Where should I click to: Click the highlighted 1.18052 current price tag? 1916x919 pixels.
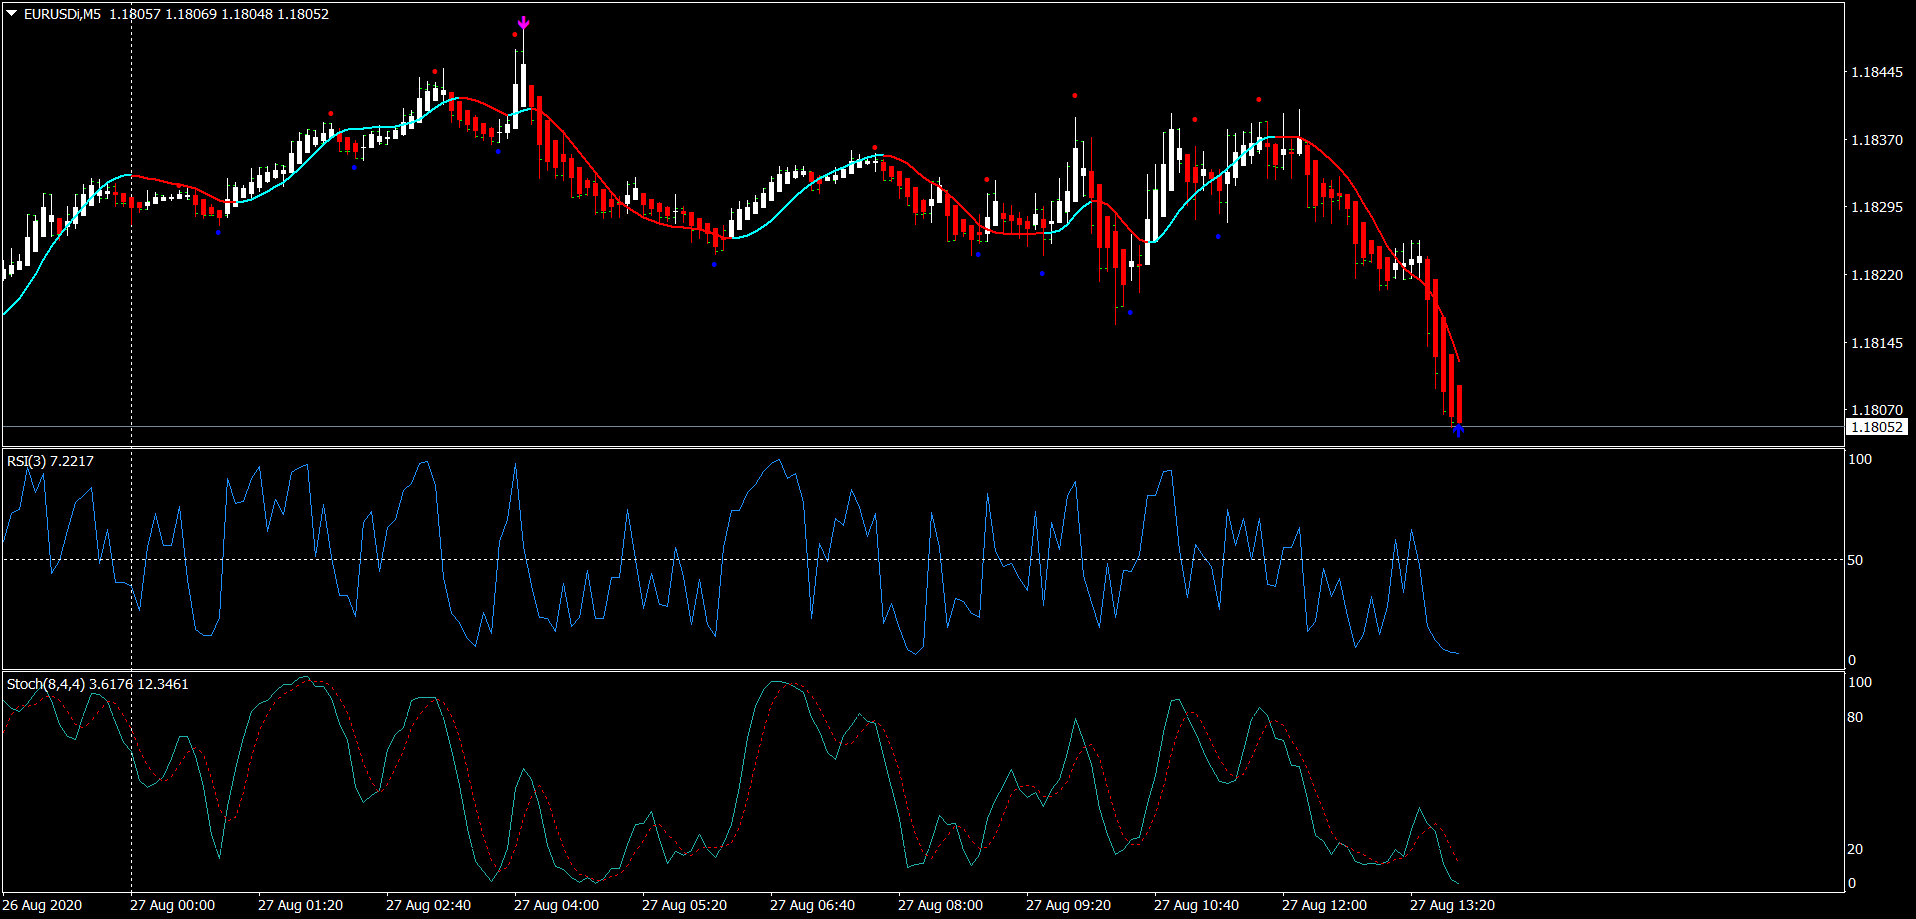pyautogui.click(x=1876, y=427)
